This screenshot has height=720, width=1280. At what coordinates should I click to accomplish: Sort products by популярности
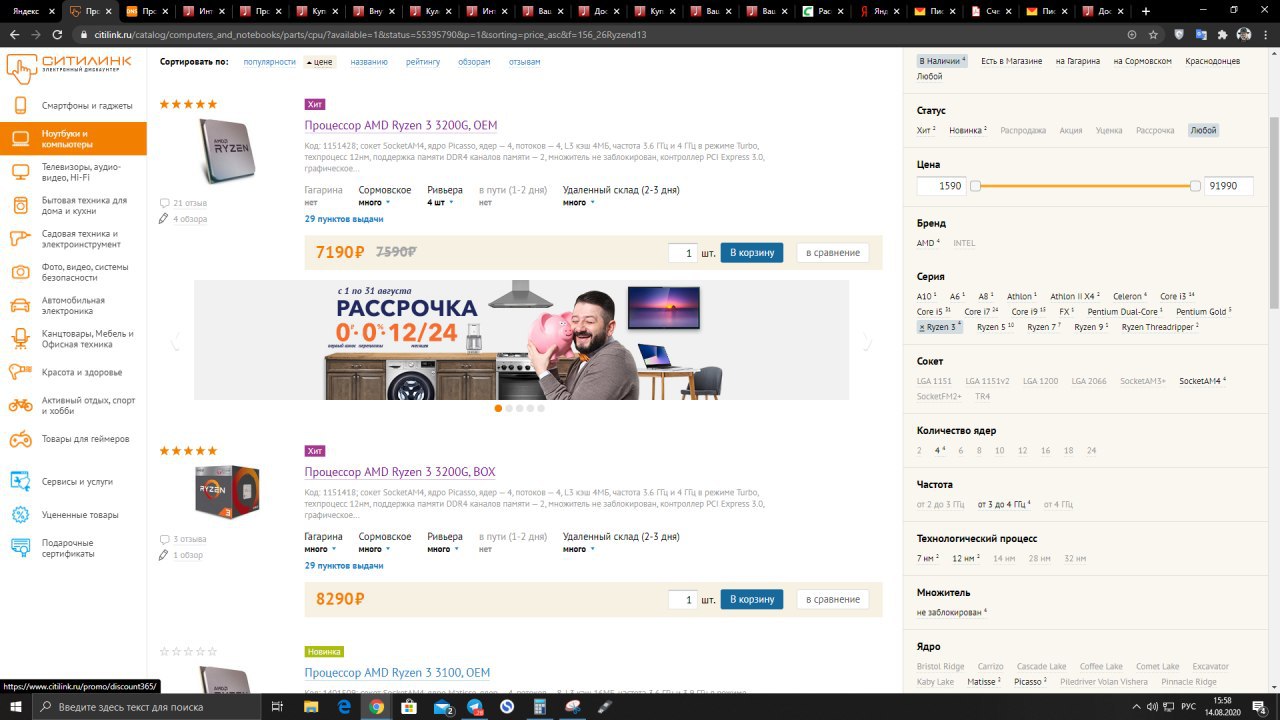click(x=269, y=62)
